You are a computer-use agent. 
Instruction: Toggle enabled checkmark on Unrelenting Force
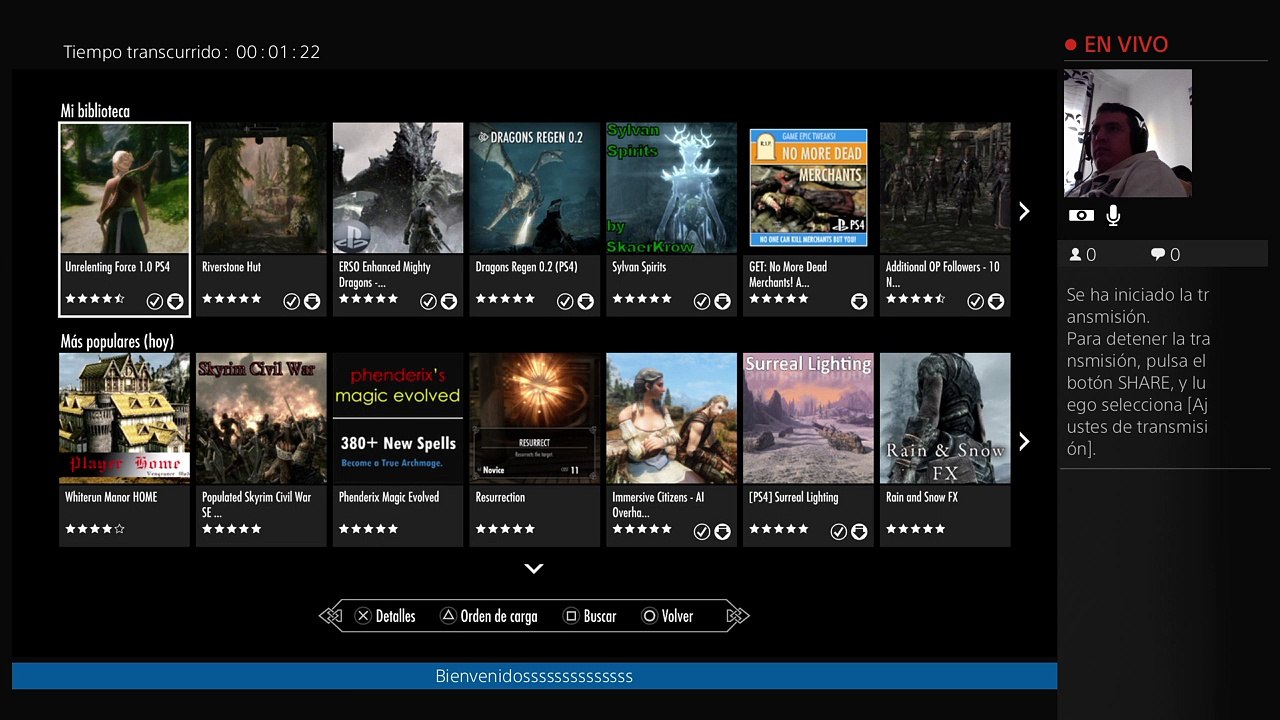click(154, 301)
